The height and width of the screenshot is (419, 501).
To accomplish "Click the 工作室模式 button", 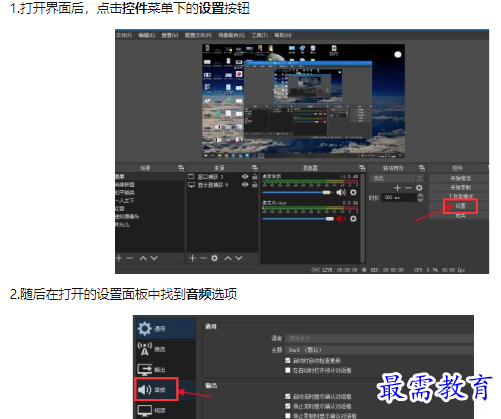I will point(460,197).
